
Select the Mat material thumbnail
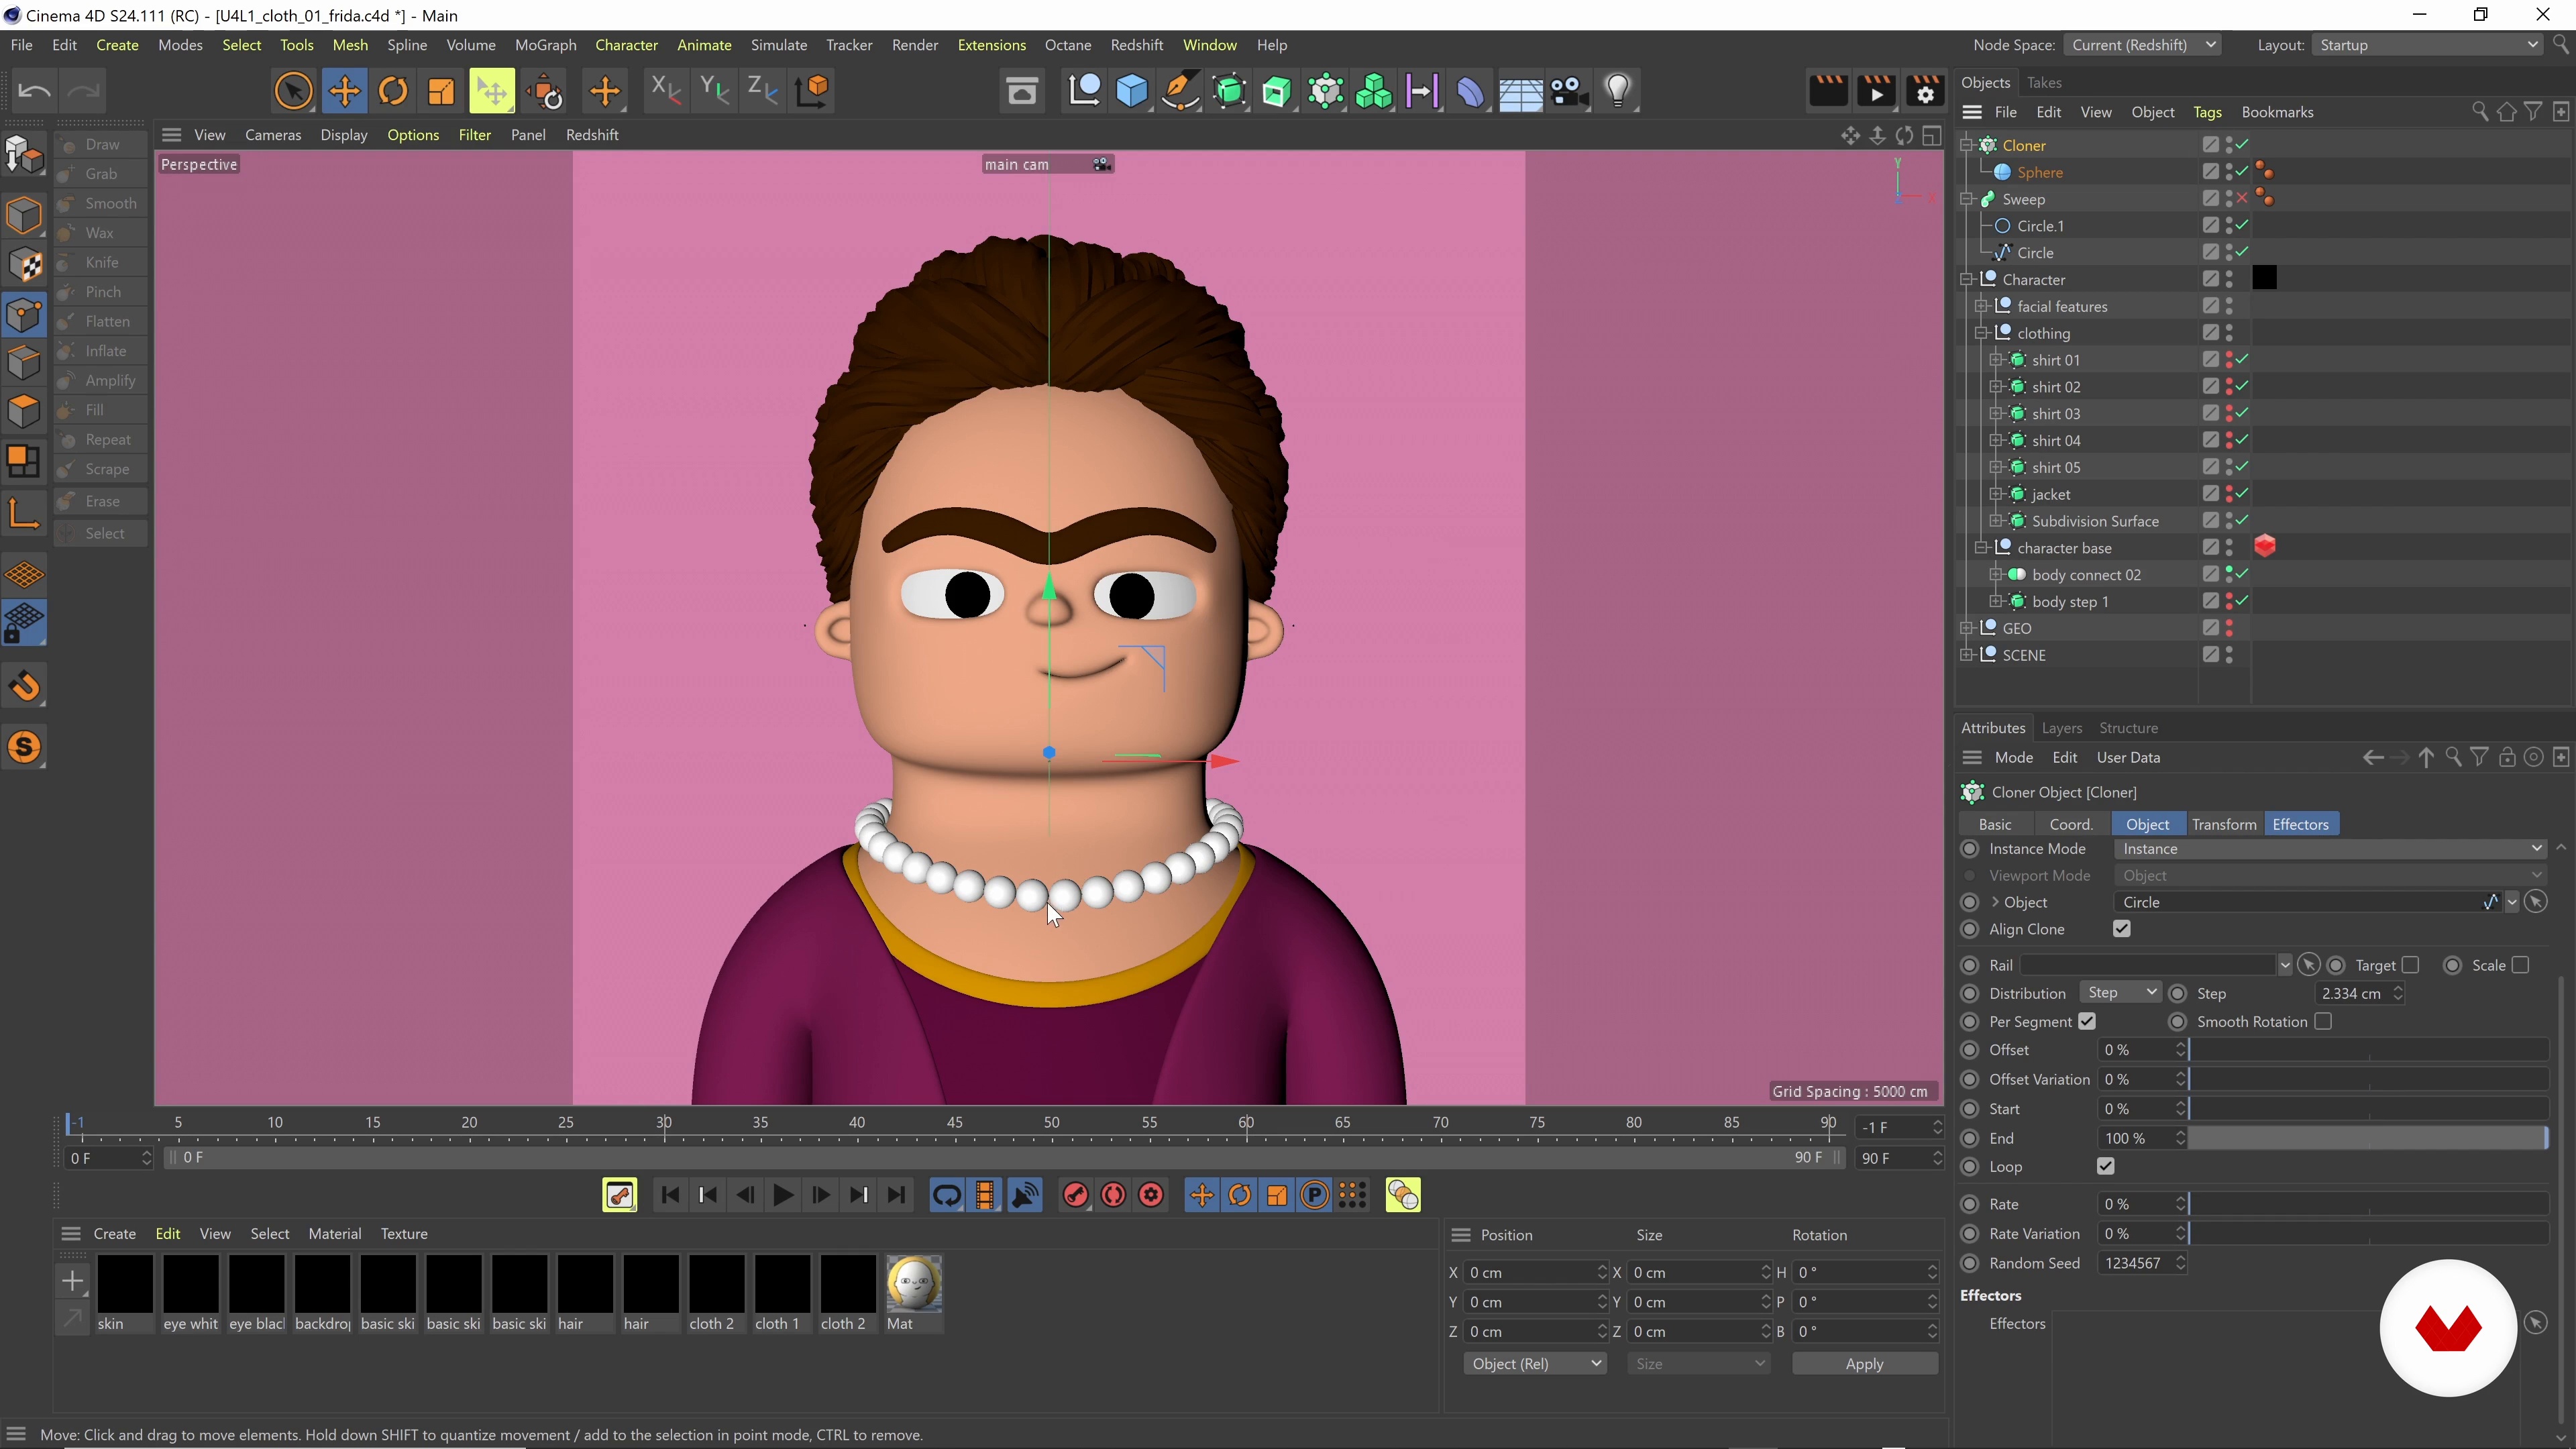[x=913, y=1284]
